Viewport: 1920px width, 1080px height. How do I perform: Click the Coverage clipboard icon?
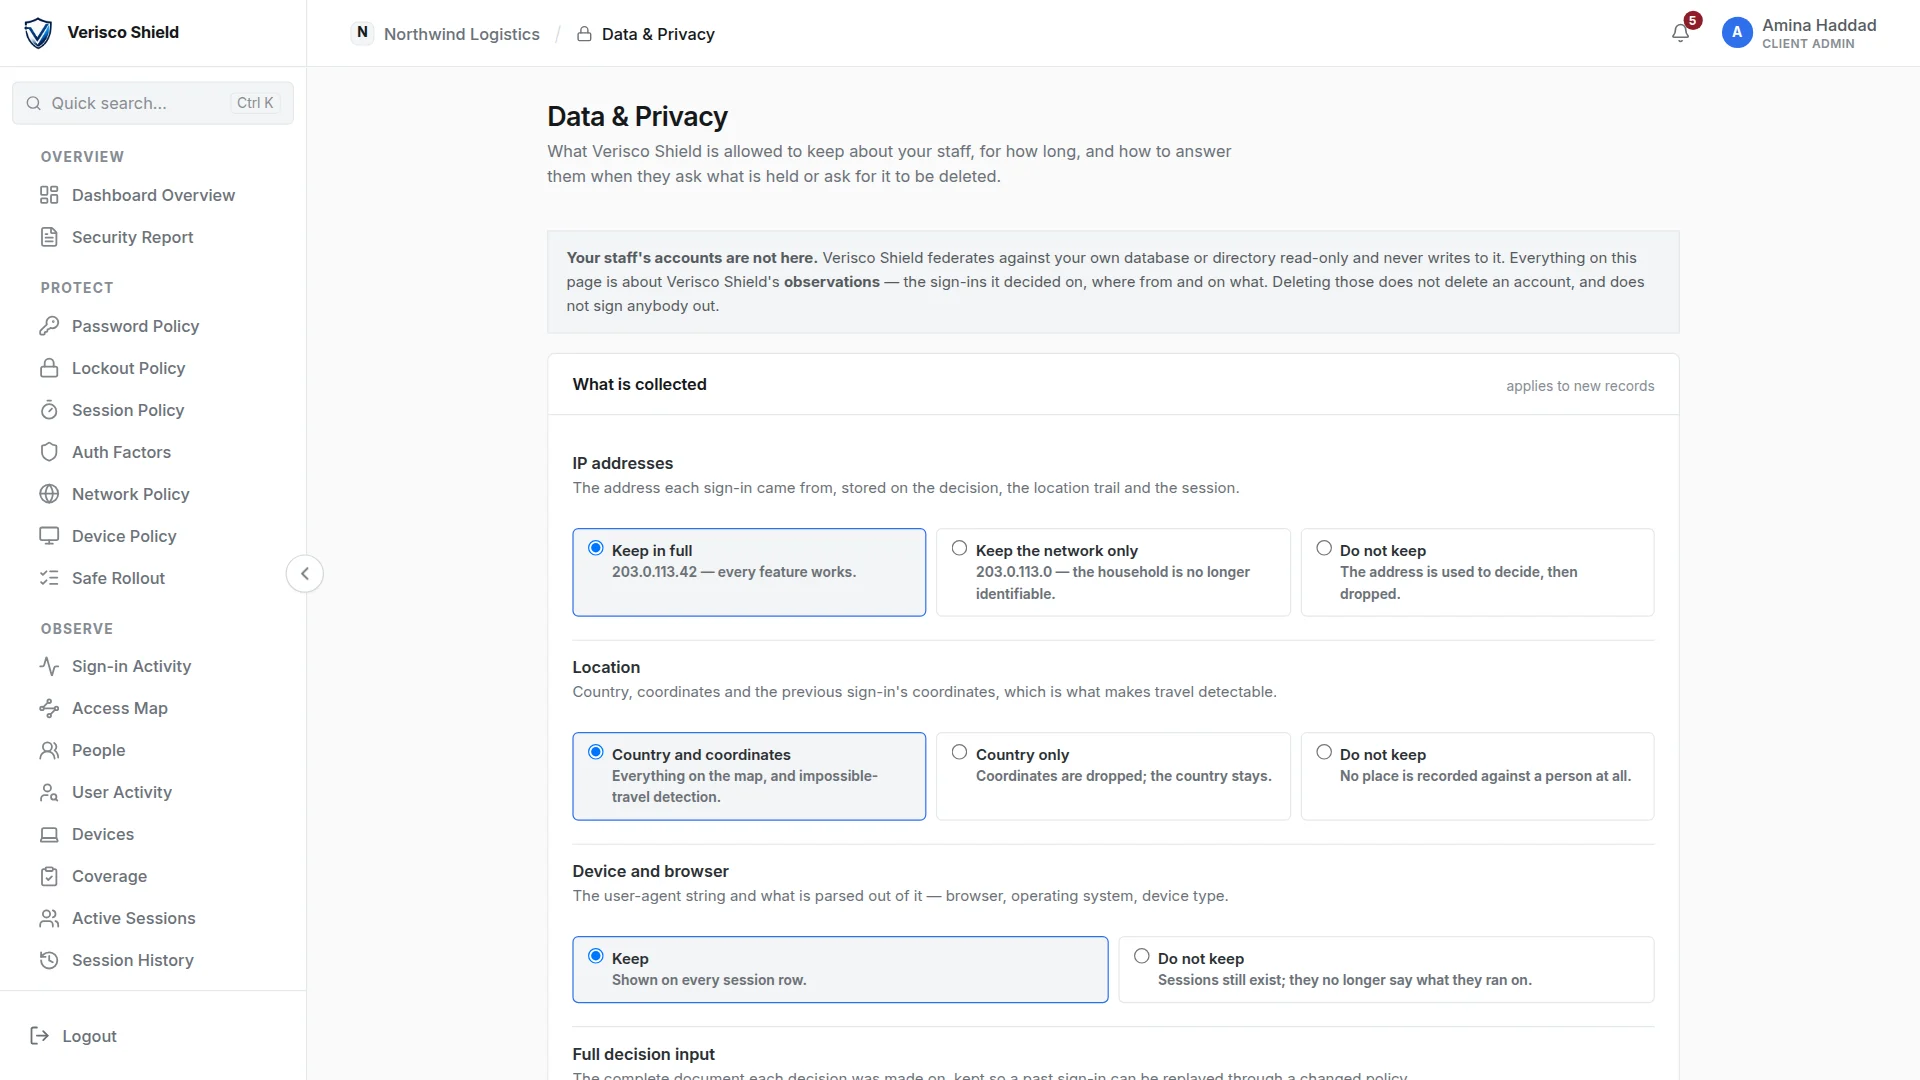click(49, 876)
